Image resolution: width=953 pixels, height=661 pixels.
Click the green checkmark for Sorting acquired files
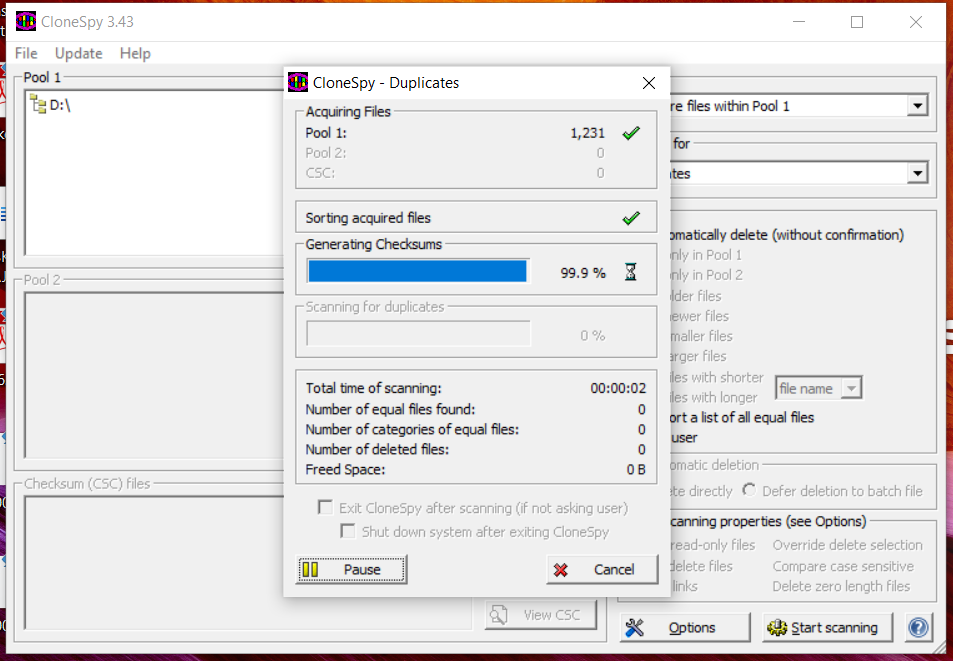point(631,217)
